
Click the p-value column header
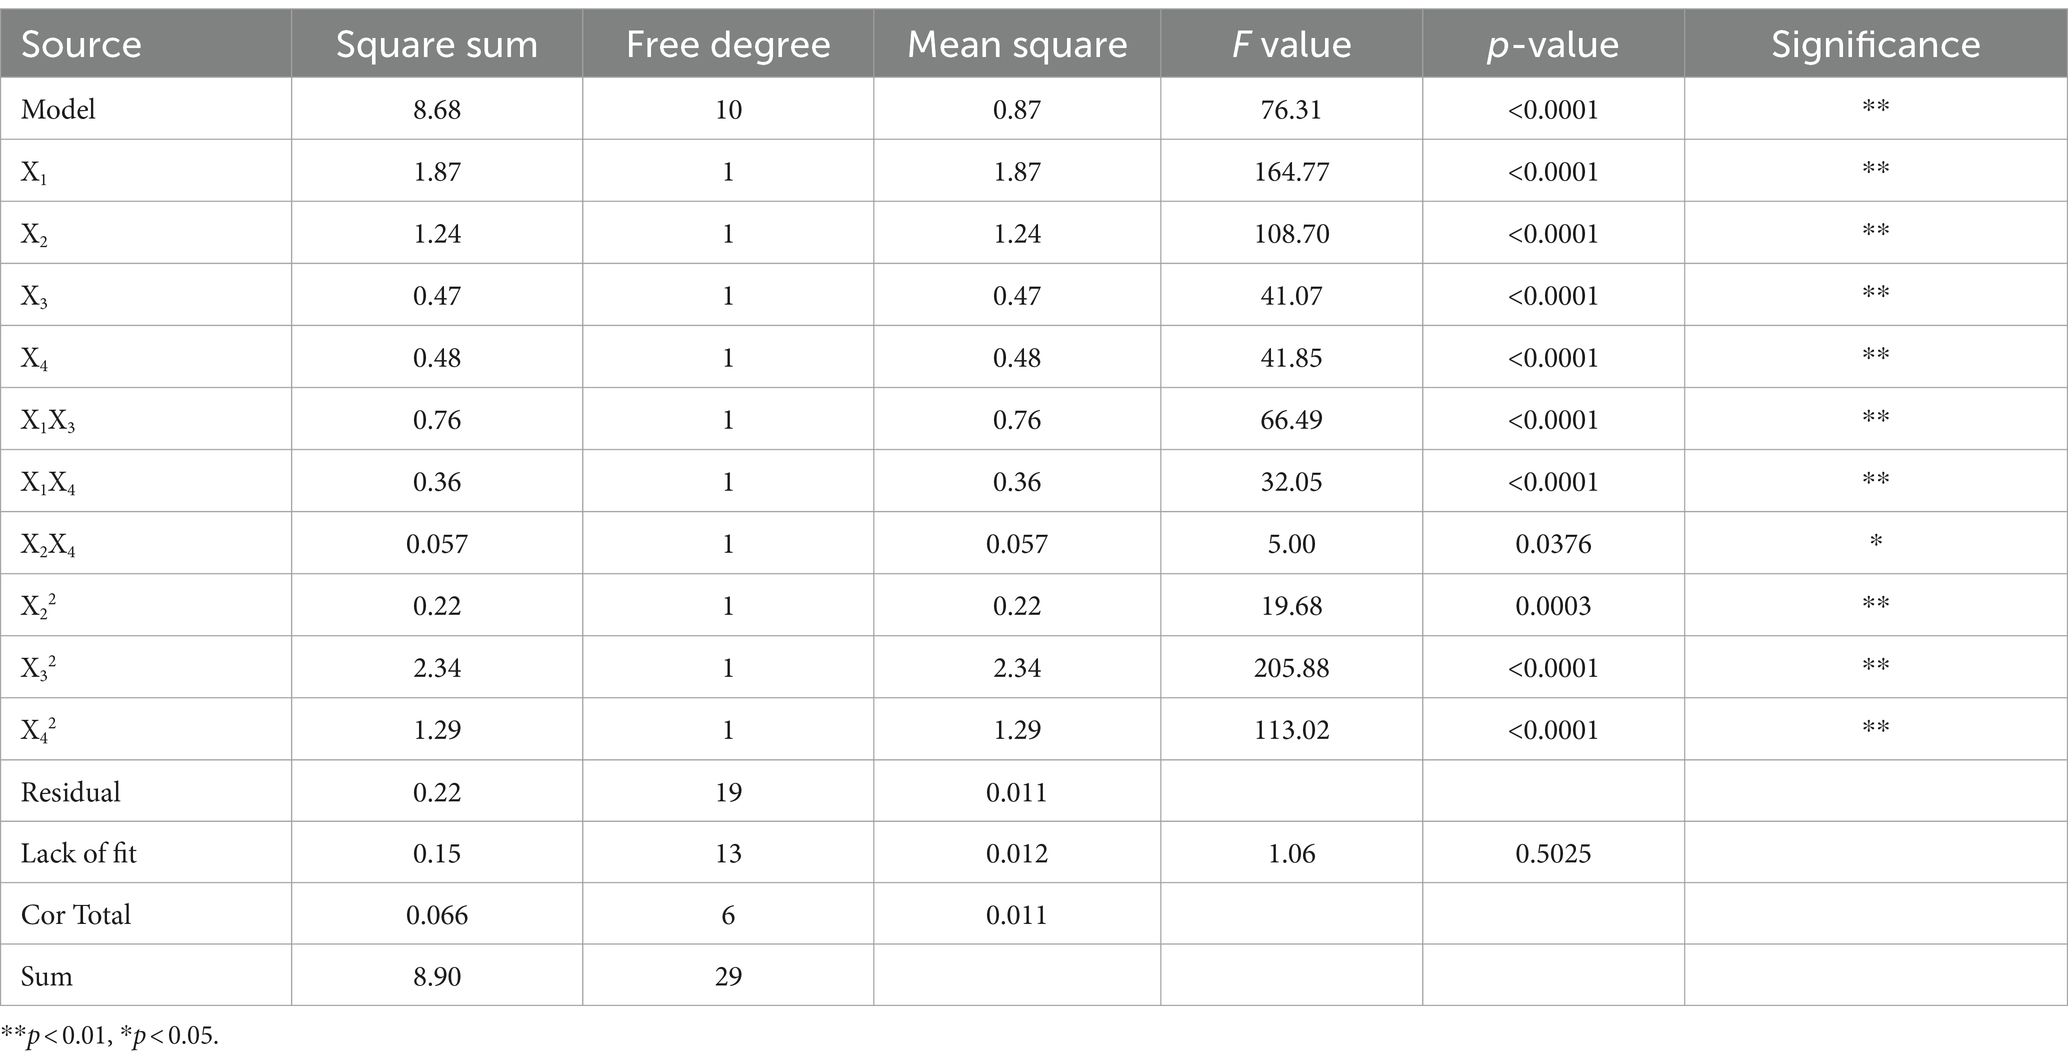1553,45
